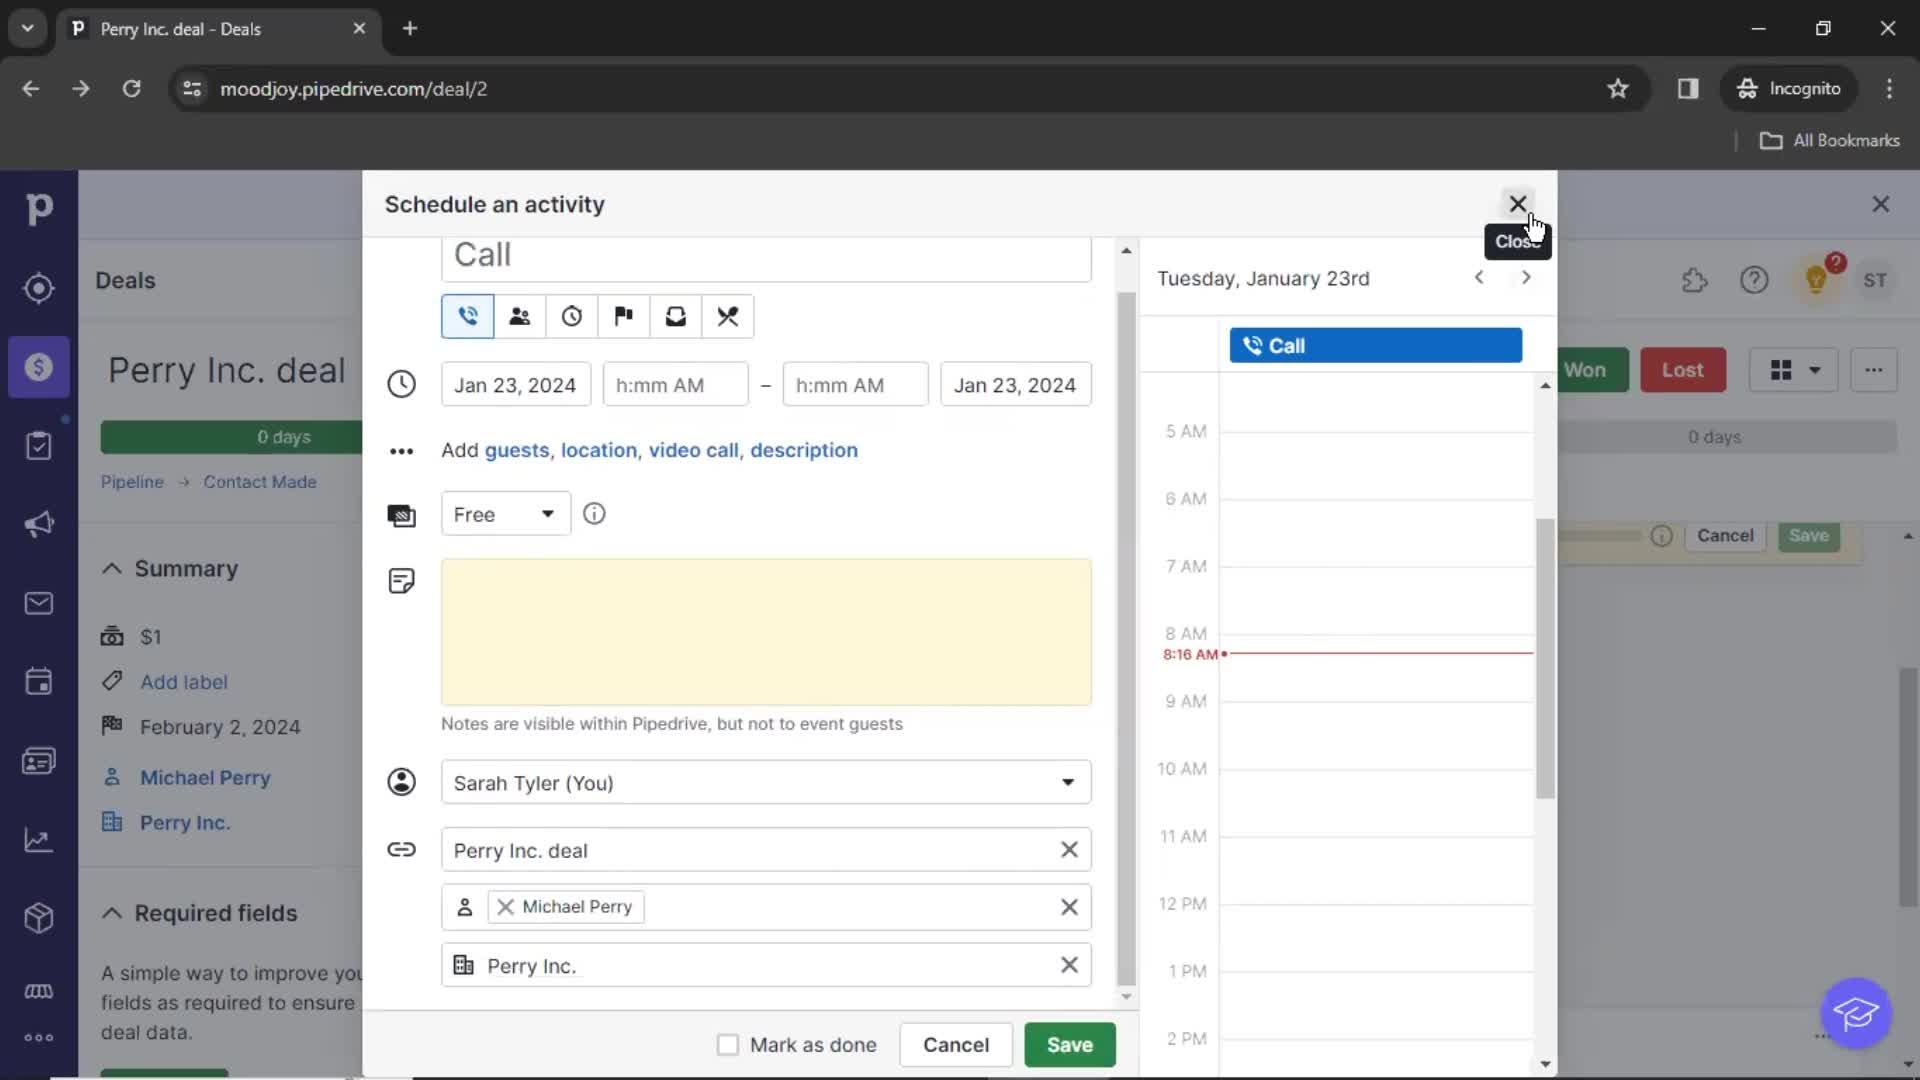
Task: Close the Schedule an activity dialog
Action: point(1517,204)
